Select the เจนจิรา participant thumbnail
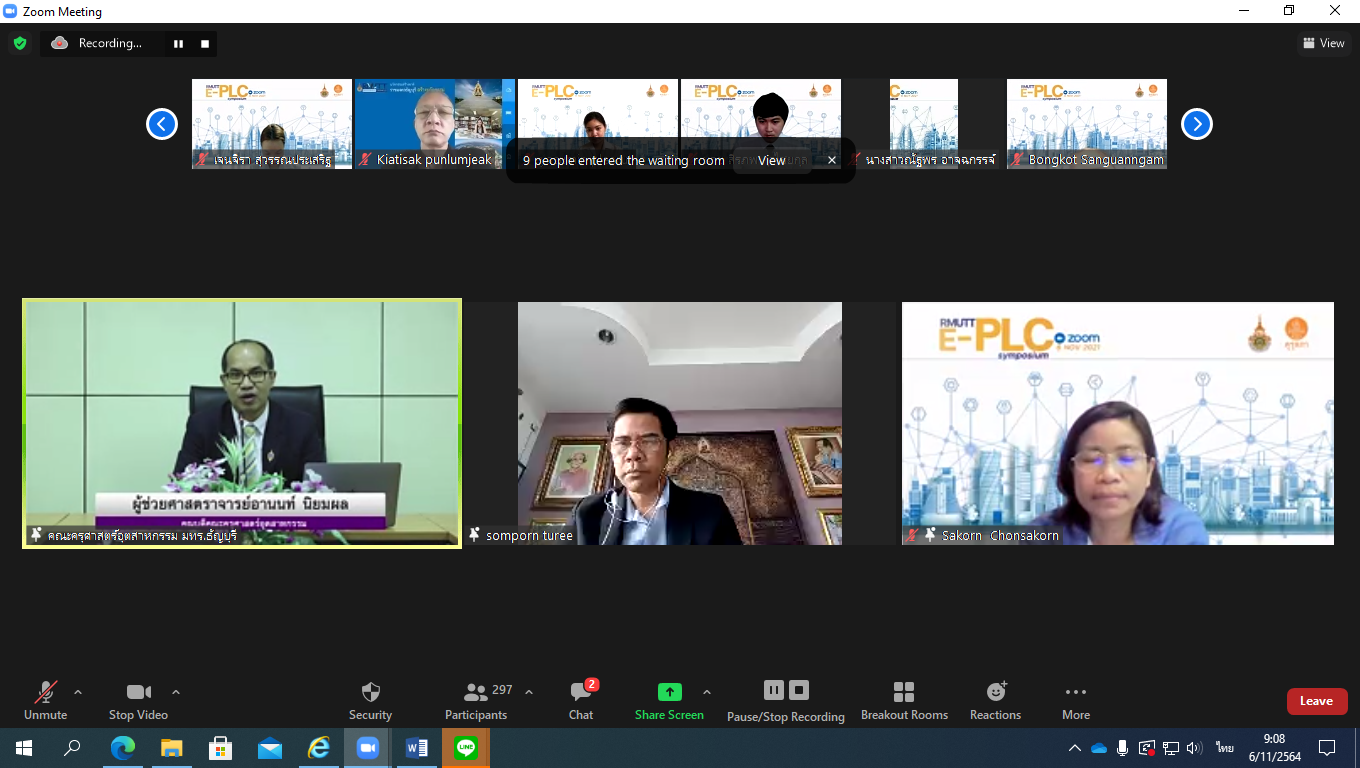This screenshot has width=1360, height=768. (272, 124)
